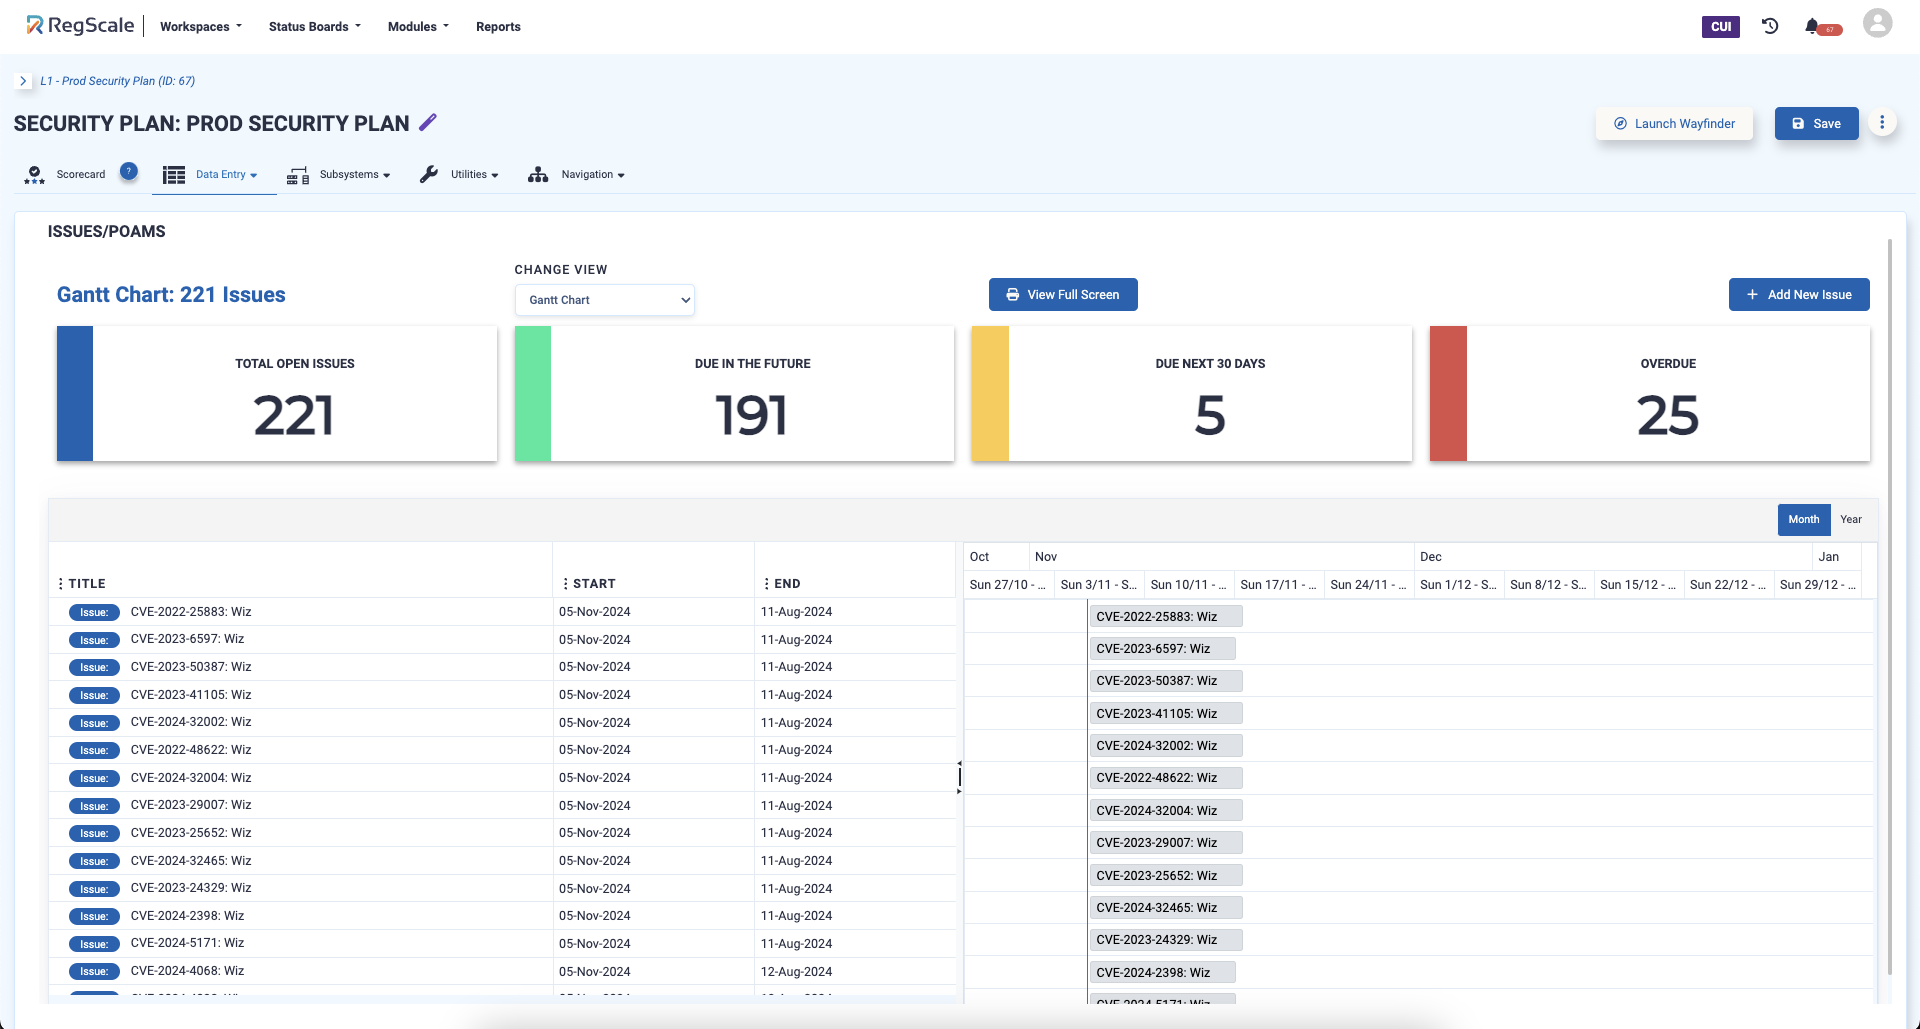Open the notifications bell
This screenshot has width=1920, height=1029.
click(x=1812, y=26)
